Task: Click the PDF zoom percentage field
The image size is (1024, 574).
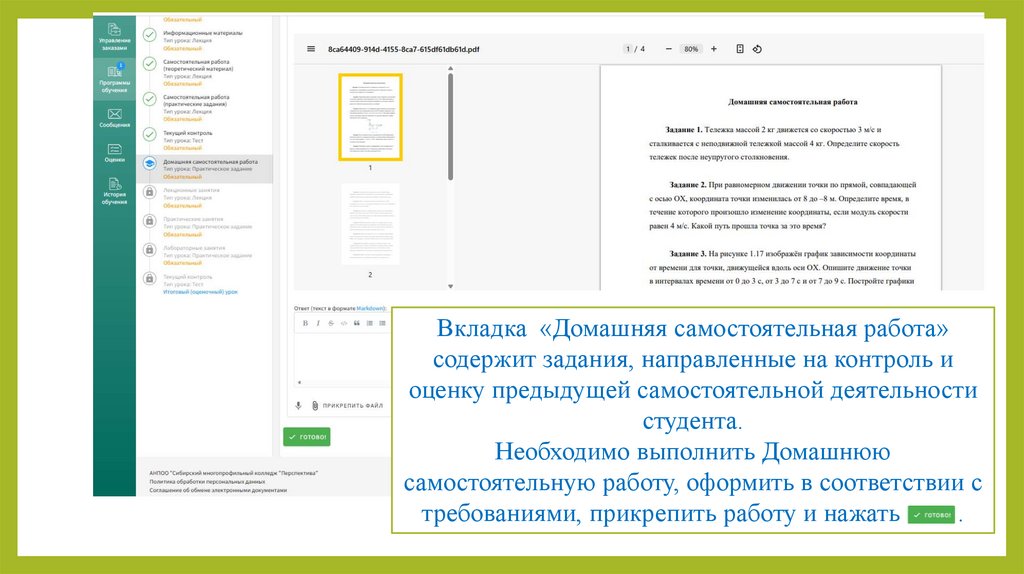Action: (690, 49)
